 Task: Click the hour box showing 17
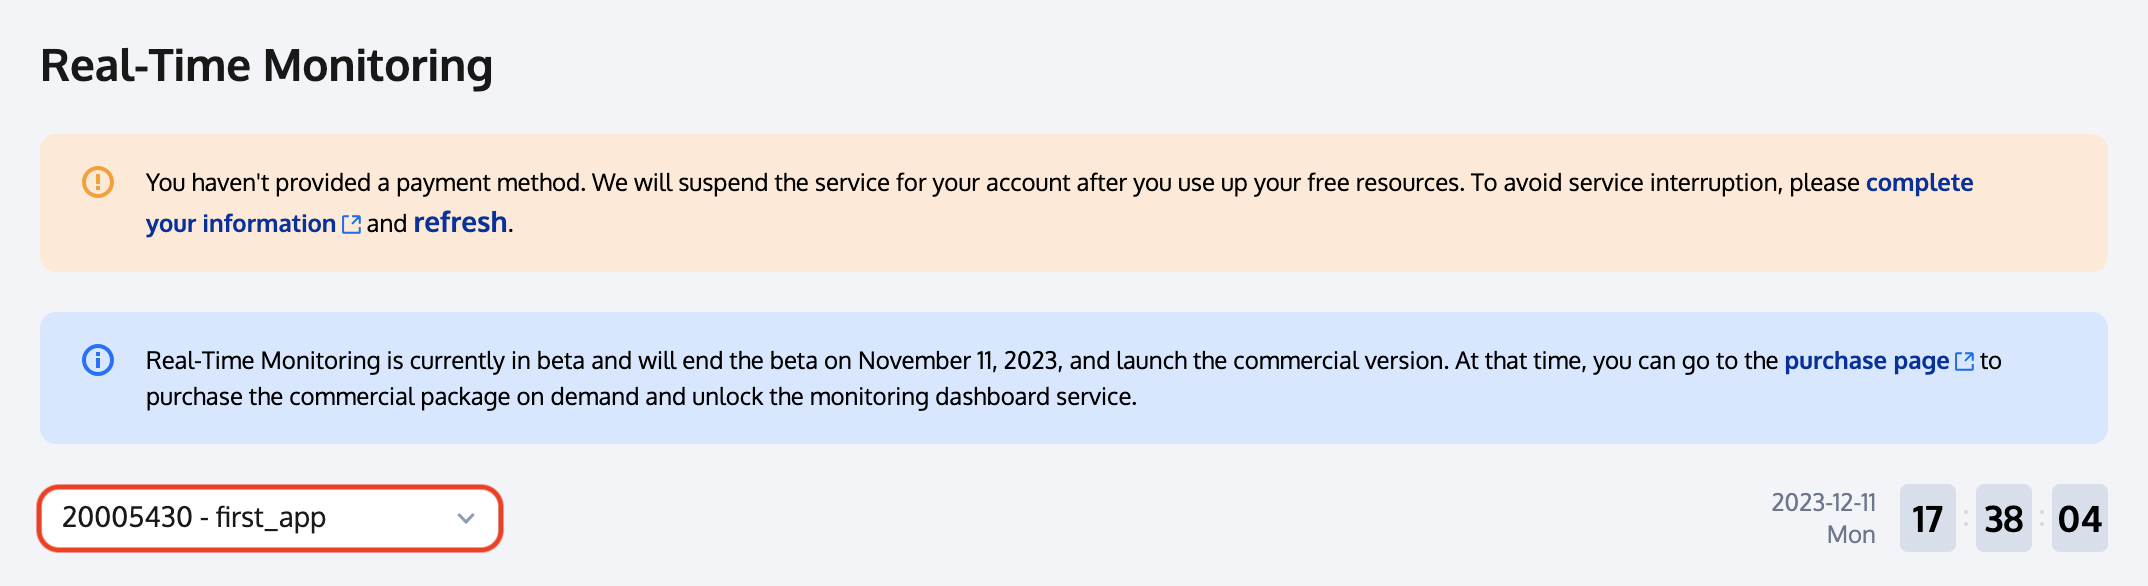coord(1927,518)
